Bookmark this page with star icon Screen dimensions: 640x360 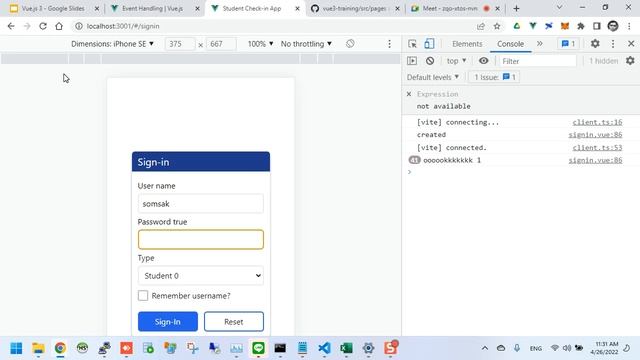pyautogui.click(x=497, y=26)
